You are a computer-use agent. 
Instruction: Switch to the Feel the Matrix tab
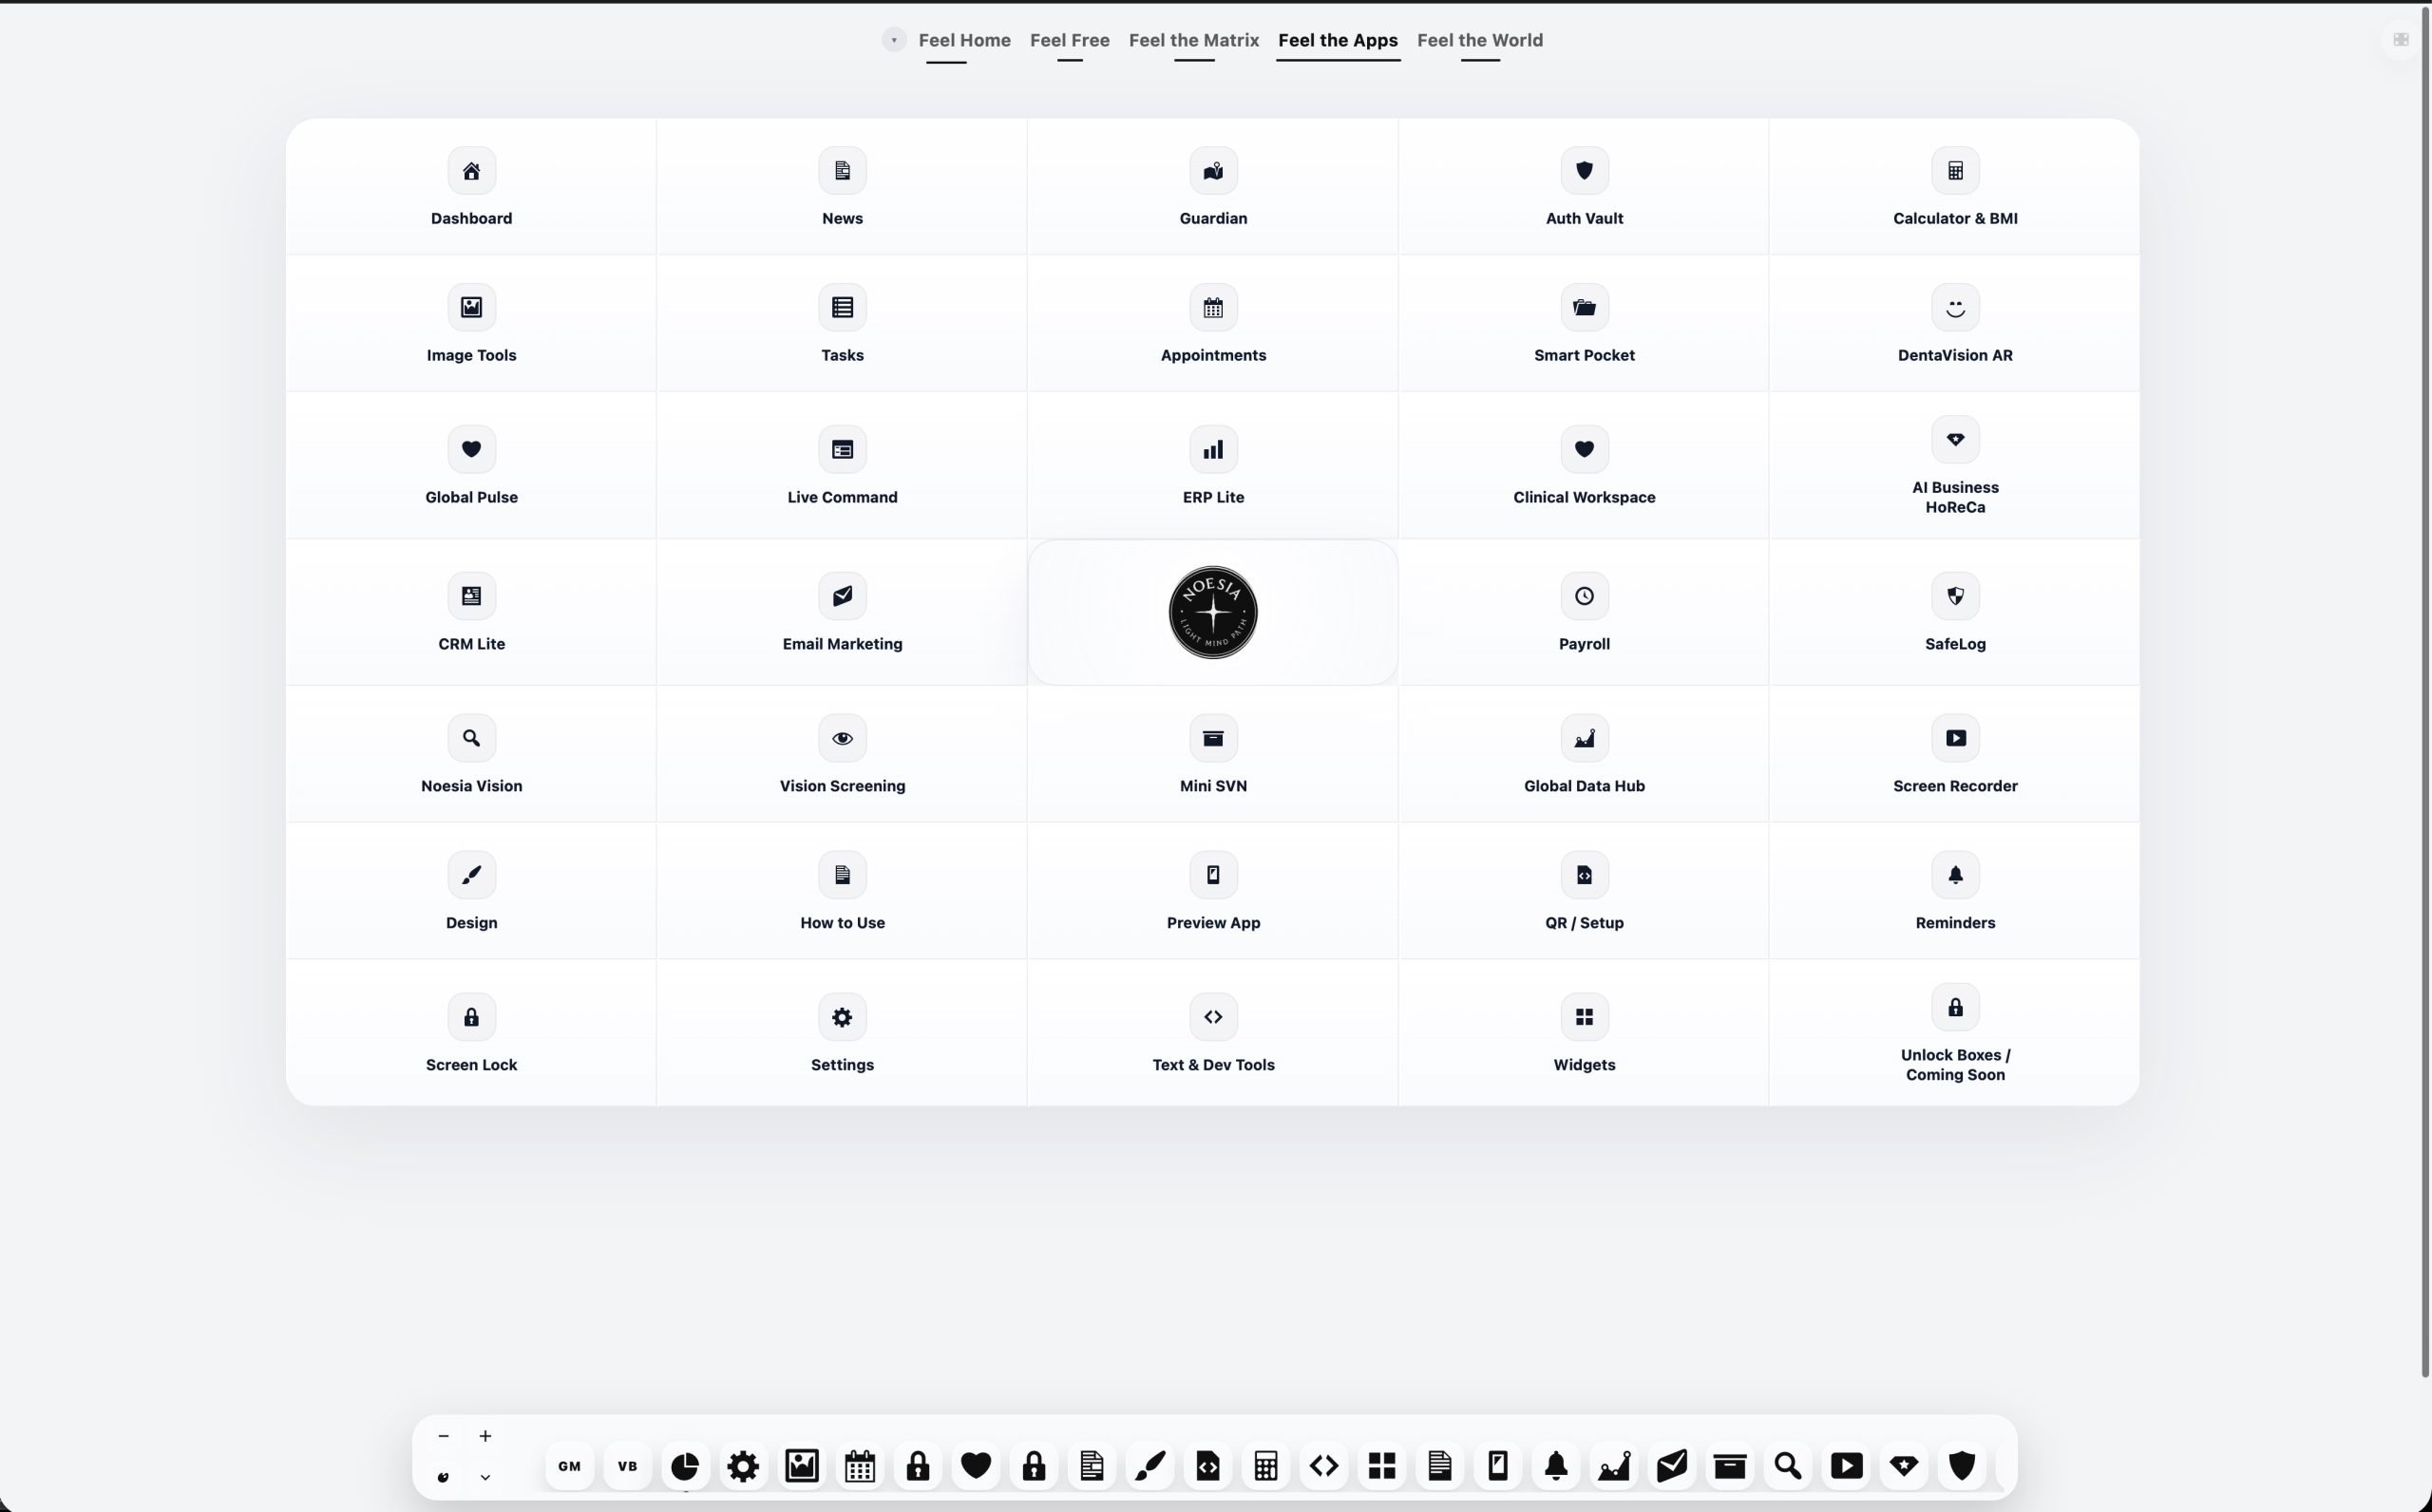point(1193,40)
